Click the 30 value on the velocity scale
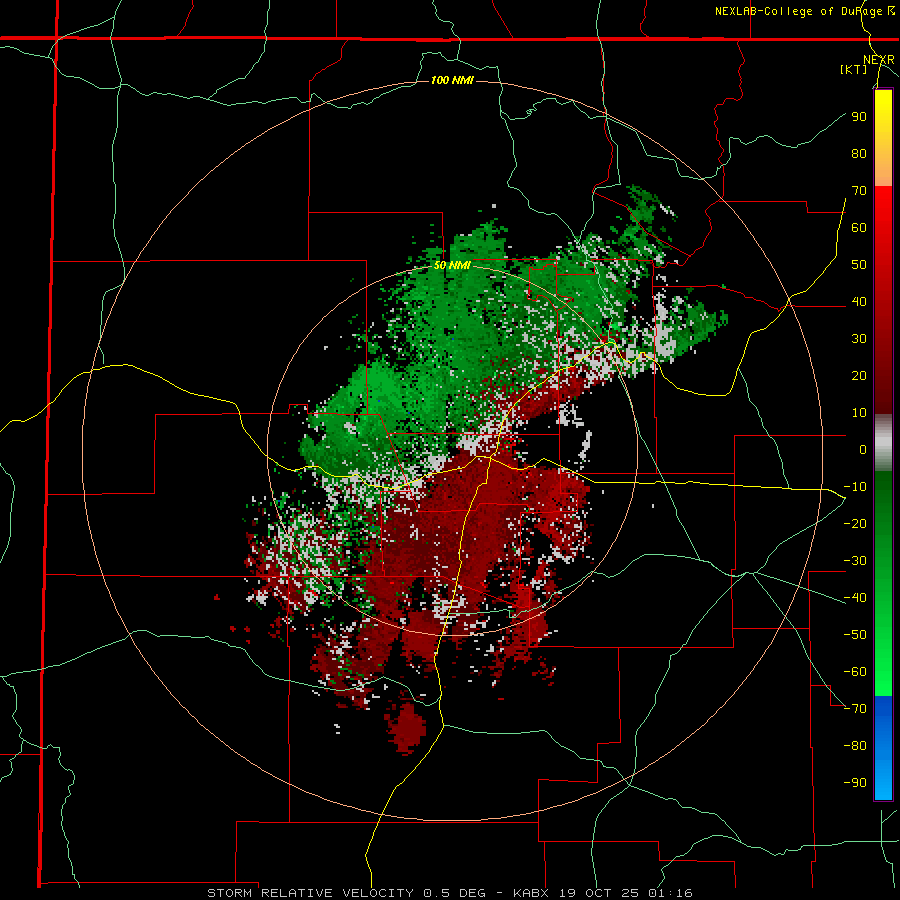The width and height of the screenshot is (900, 900). [859, 339]
